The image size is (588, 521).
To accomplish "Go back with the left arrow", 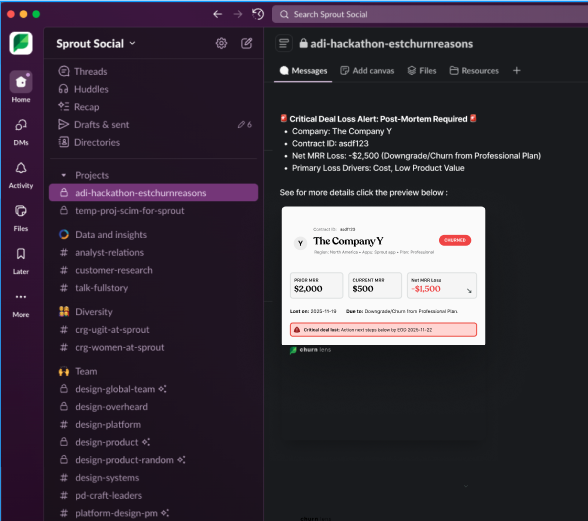I will [x=218, y=14].
